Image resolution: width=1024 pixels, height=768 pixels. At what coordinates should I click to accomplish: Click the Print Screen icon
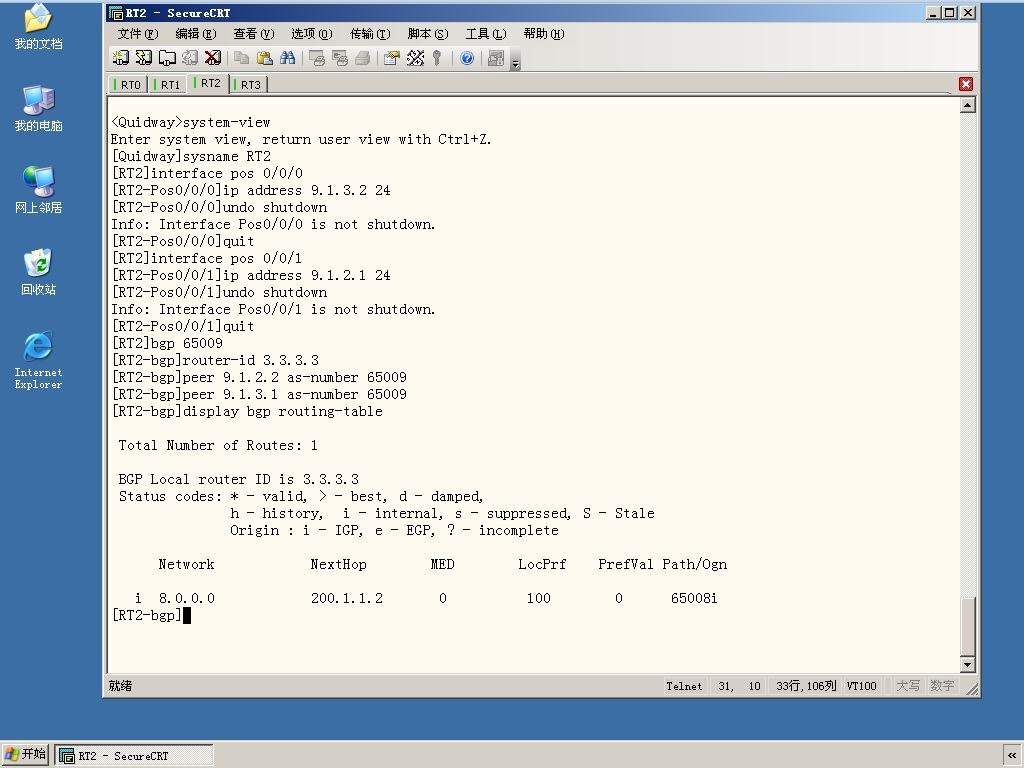(x=317, y=58)
